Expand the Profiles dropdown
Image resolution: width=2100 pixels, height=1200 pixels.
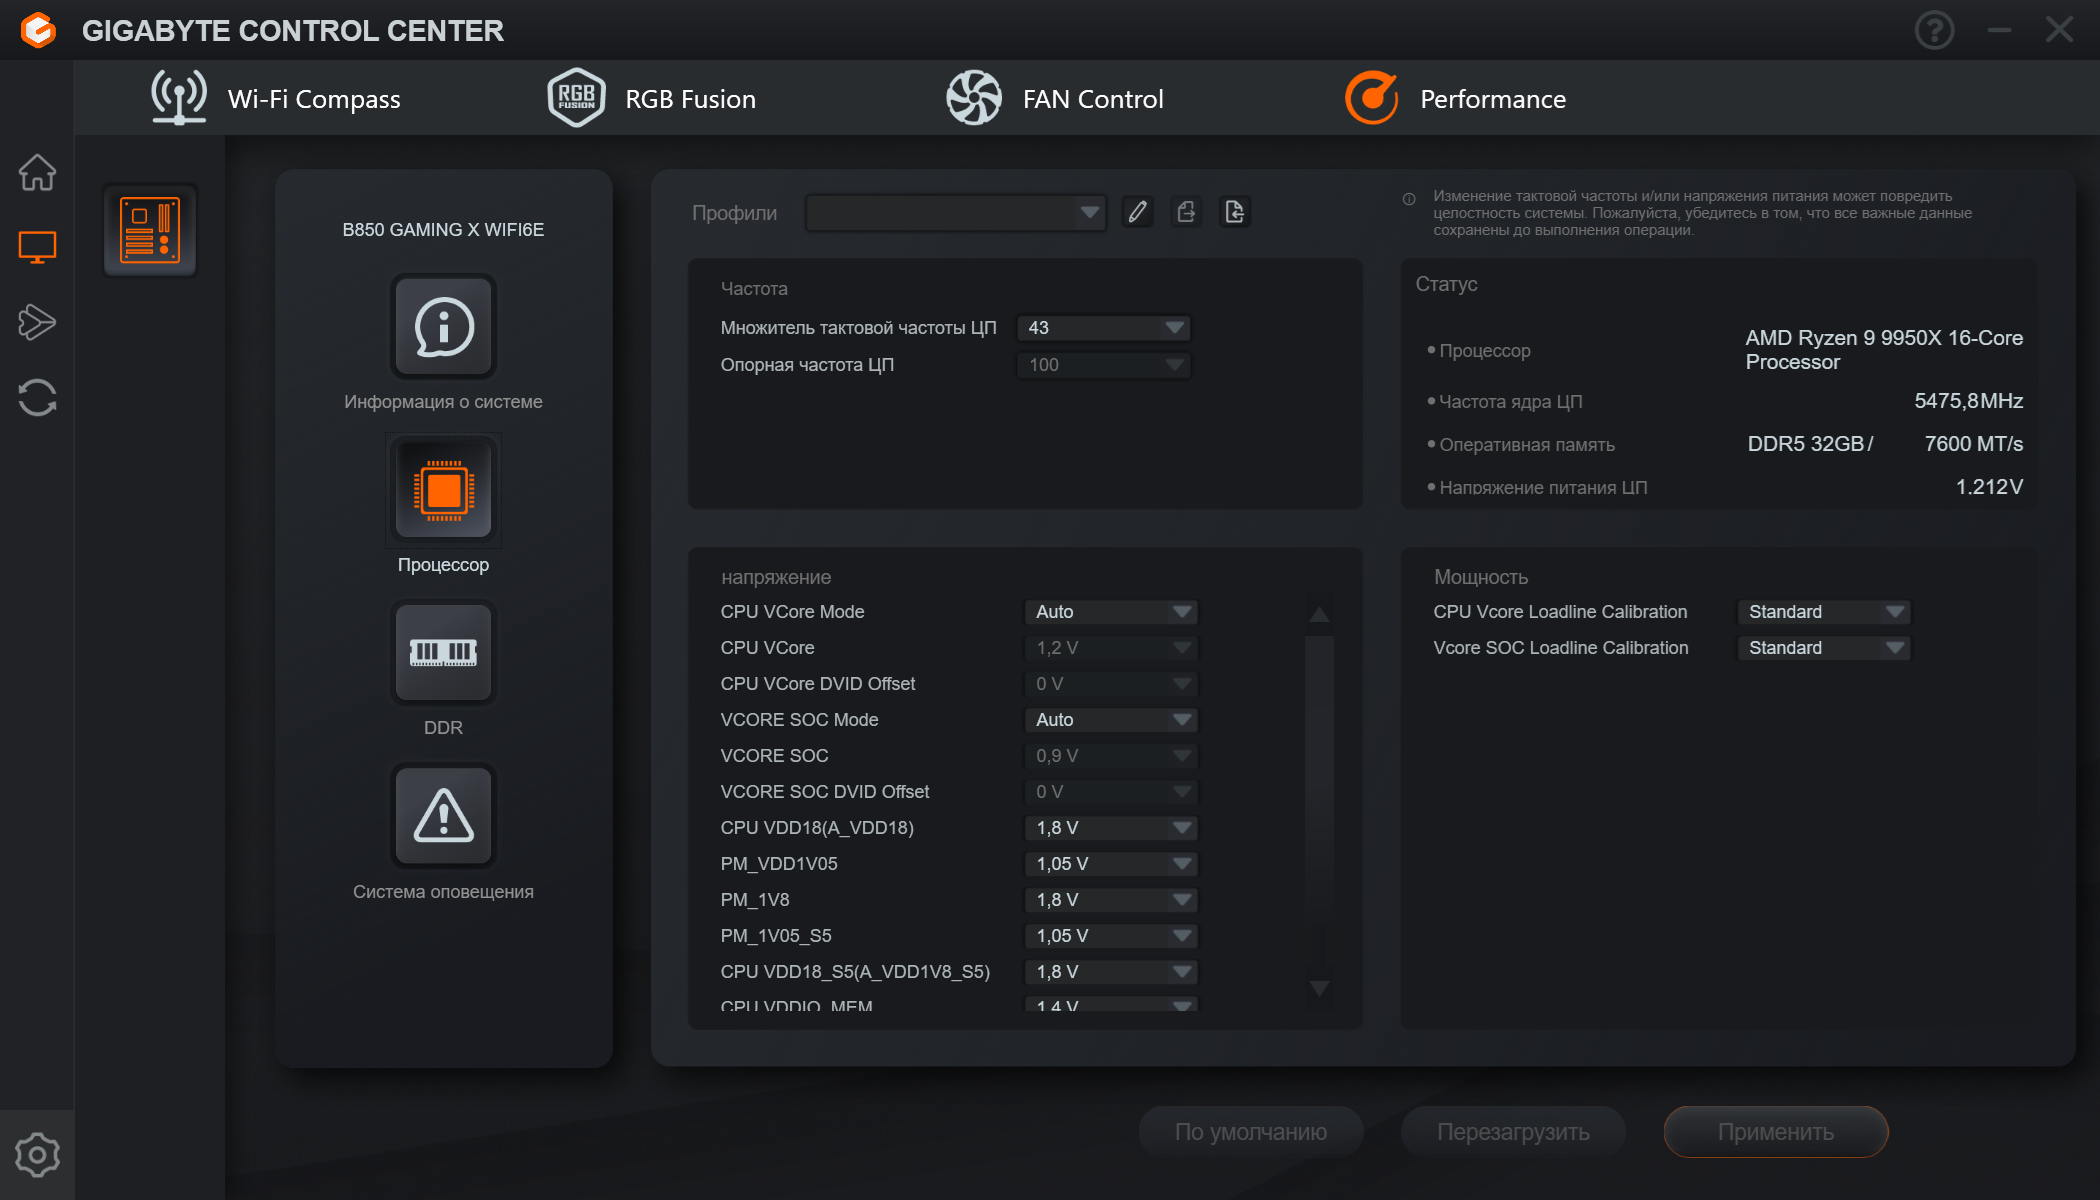pyautogui.click(x=955, y=212)
